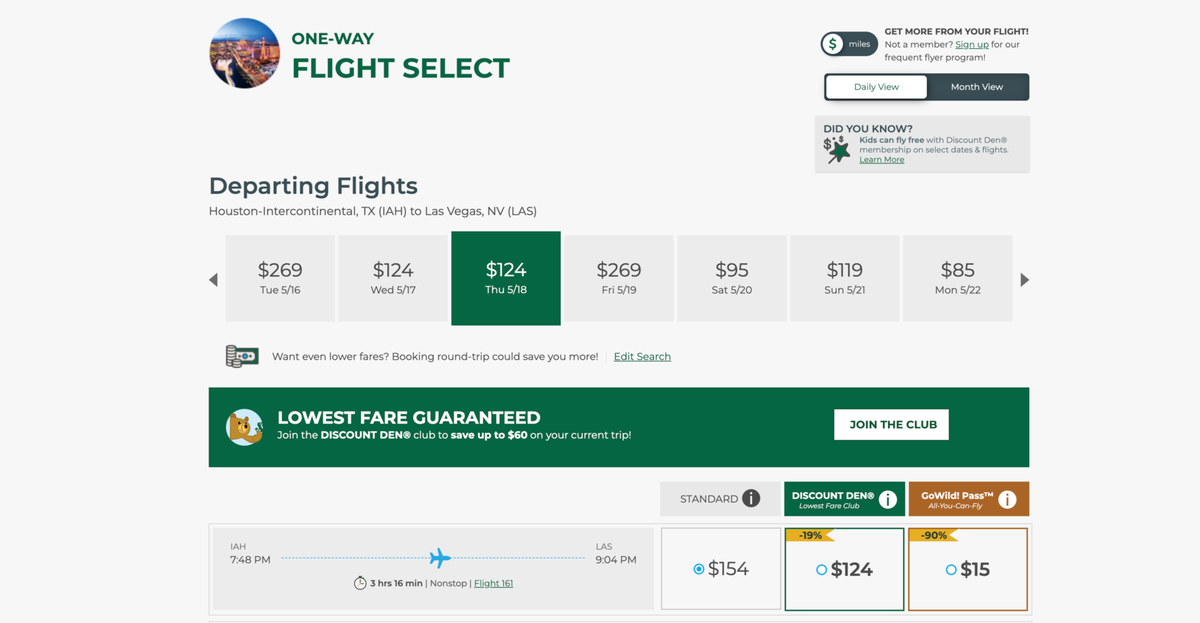Switch pricing display from dollars to miles

(858, 44)
